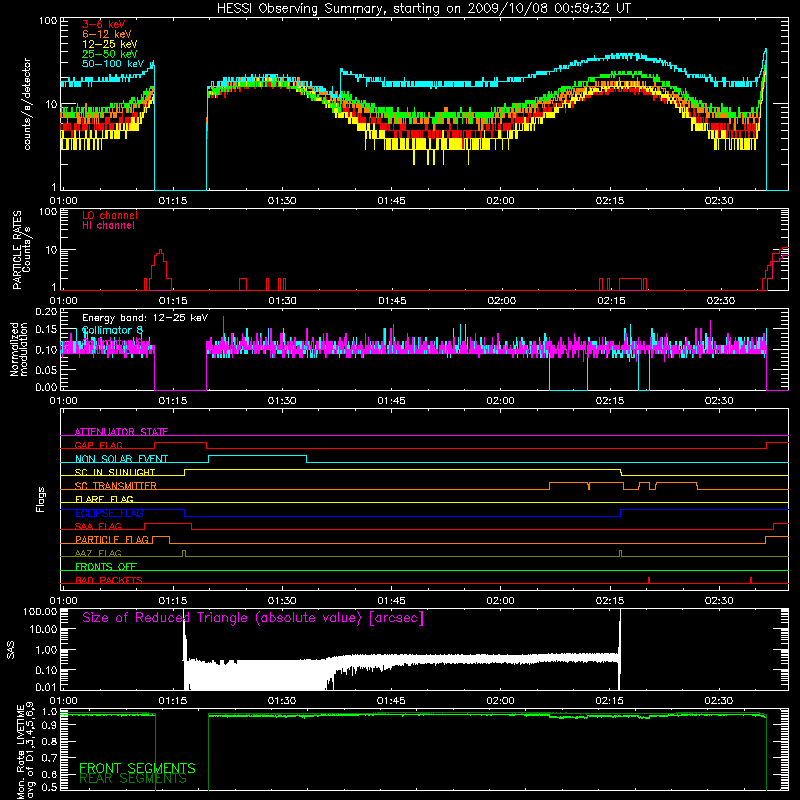This screenshot has width=800, height=800.
Task: Select the PARTICLE FLAG label
Action: pyautogui.click(x=112, y=539)
